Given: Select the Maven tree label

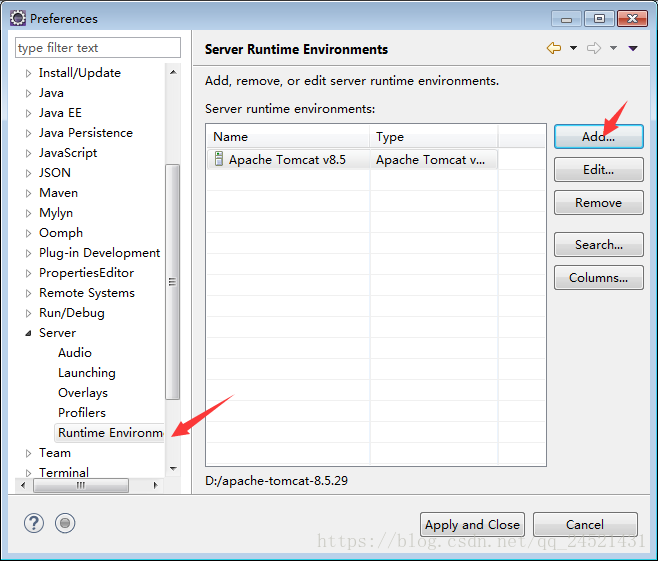Looking at the screenshot, I should point(58,193).
